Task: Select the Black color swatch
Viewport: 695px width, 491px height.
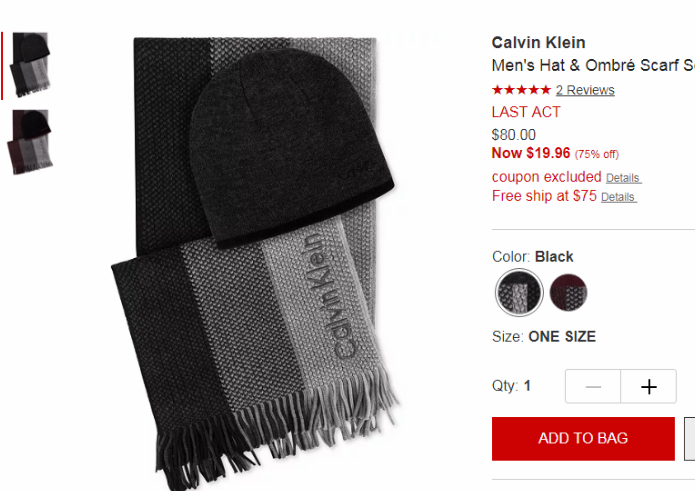Action: point(519,292)
